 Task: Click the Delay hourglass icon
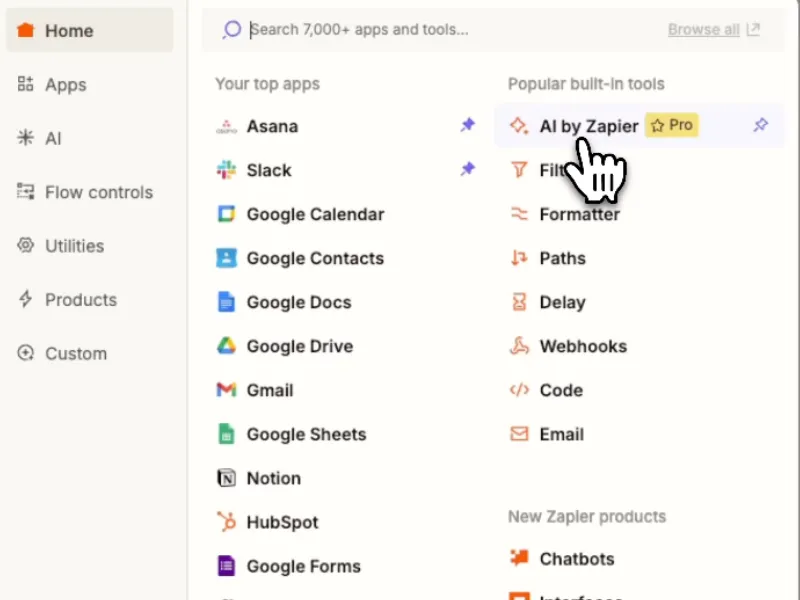click(519, 302)
